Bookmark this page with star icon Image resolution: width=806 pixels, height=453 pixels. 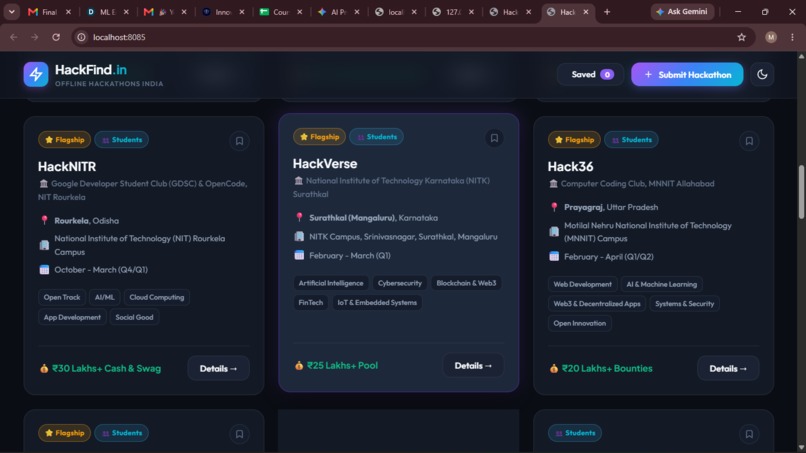[741, 37]
